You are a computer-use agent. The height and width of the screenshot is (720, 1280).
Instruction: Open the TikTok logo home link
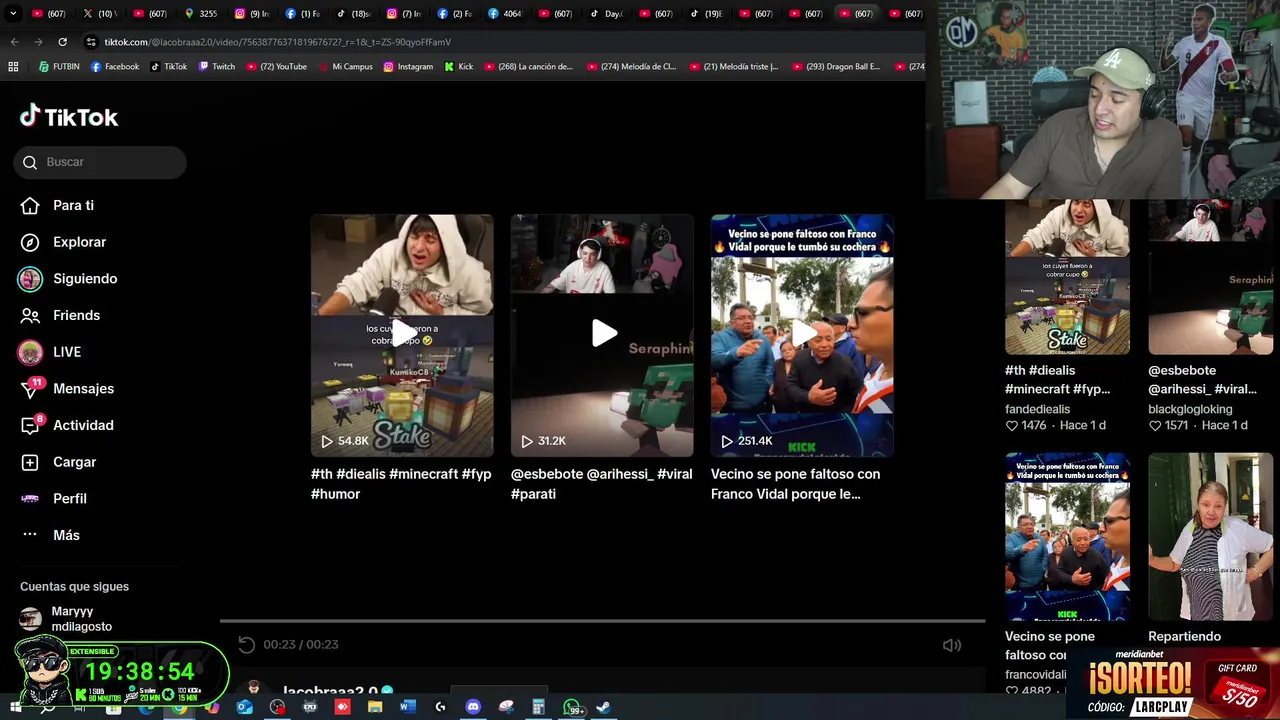tap(69, 117)
